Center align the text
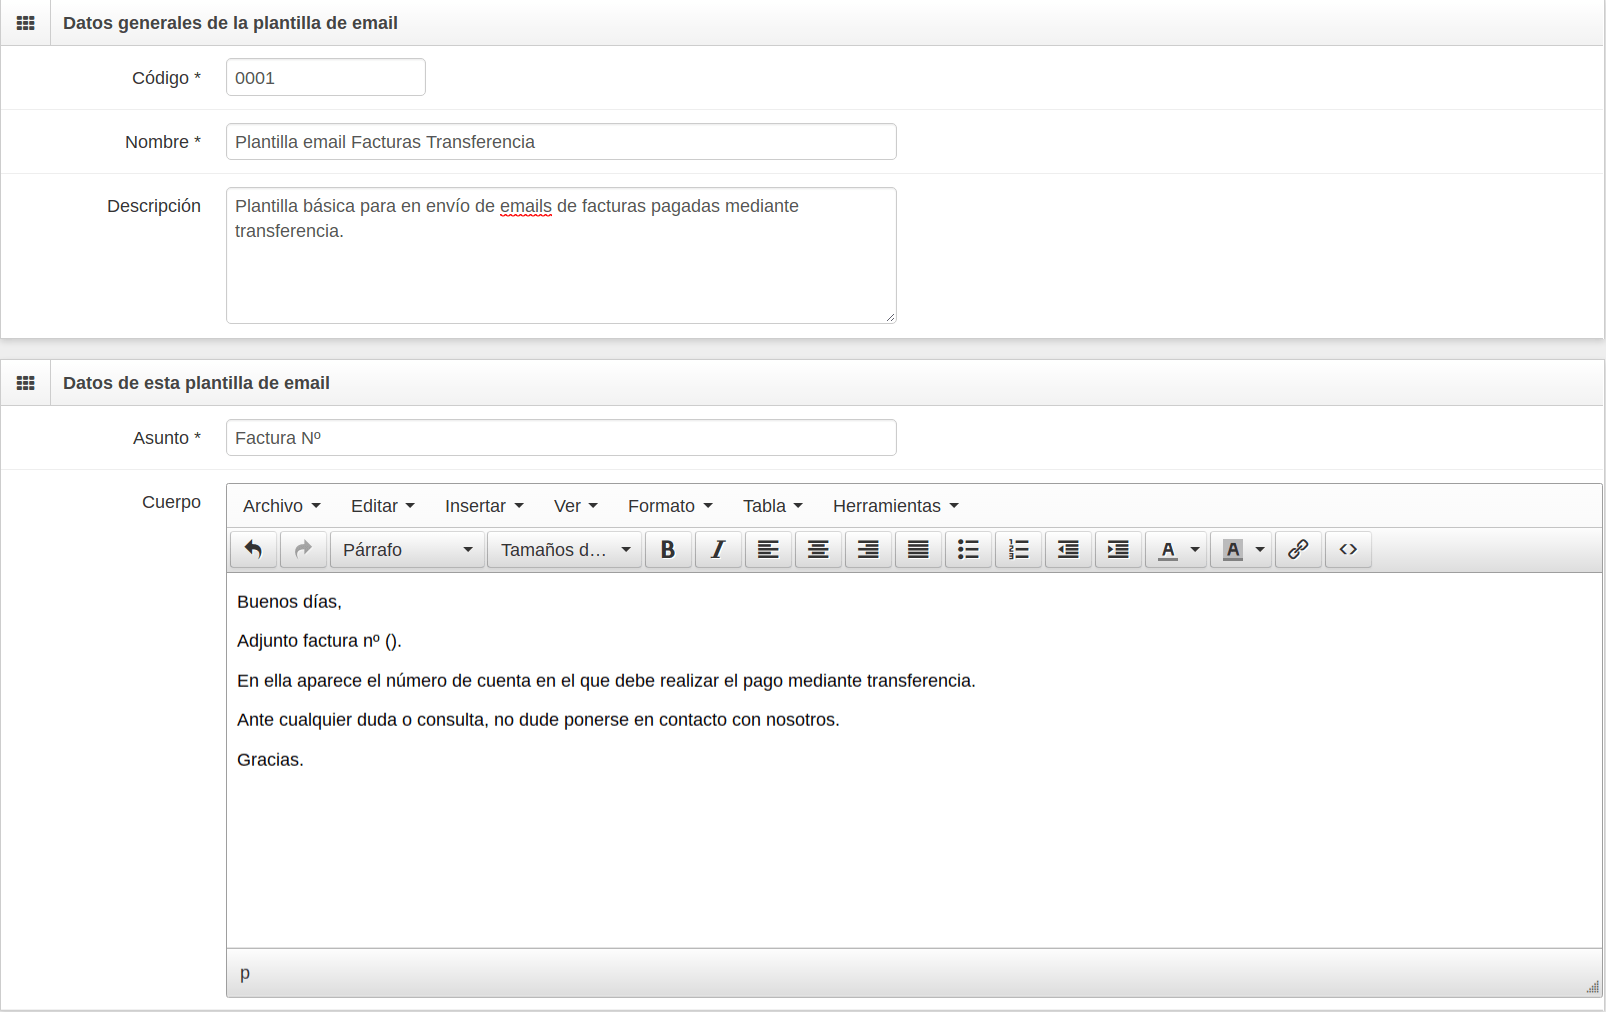1606x1012 pixels. pyautogui.click(x=818, y=549)
